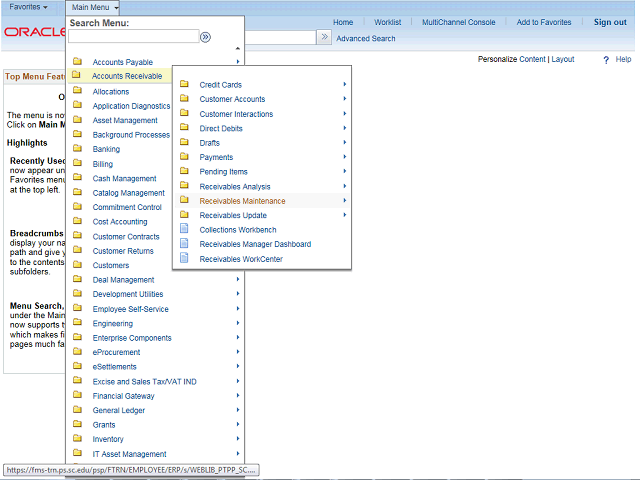
Task: Click the Search Menu text field
Action: coord(133,37)
